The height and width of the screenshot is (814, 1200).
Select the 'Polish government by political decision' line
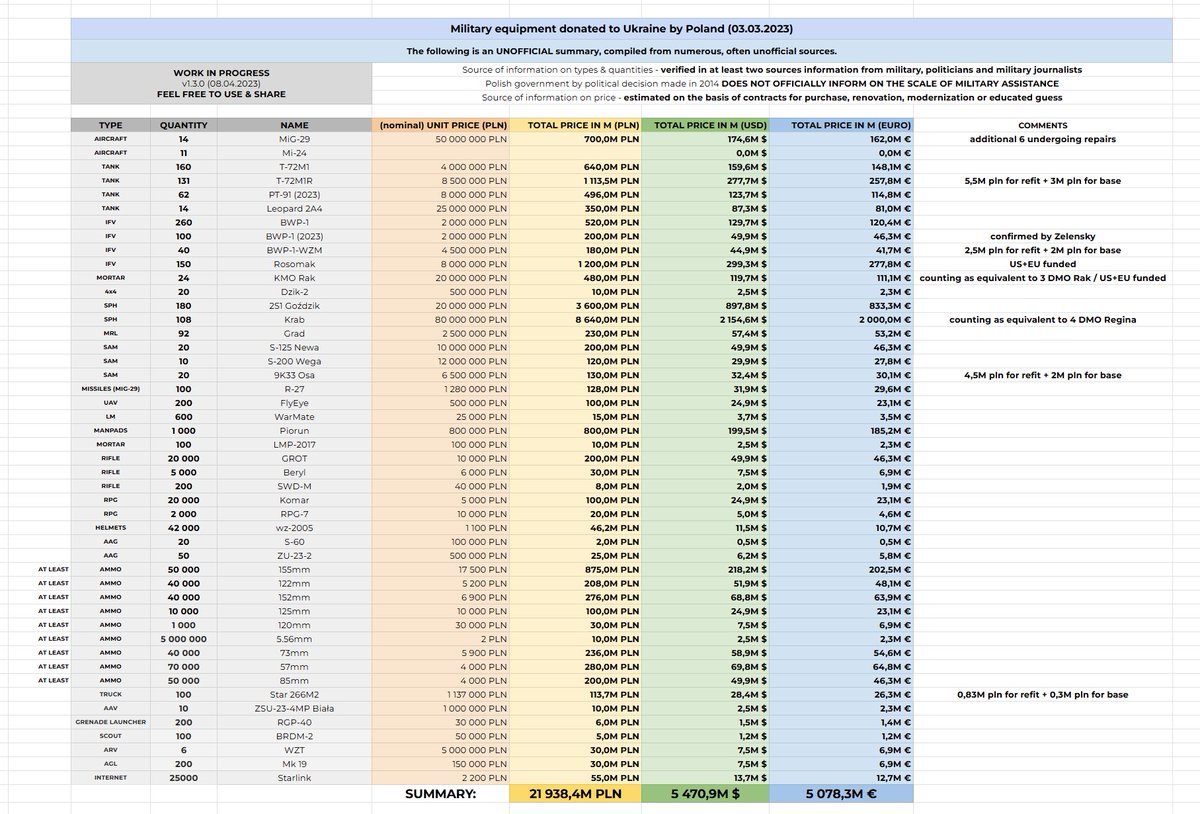[772, 84]
